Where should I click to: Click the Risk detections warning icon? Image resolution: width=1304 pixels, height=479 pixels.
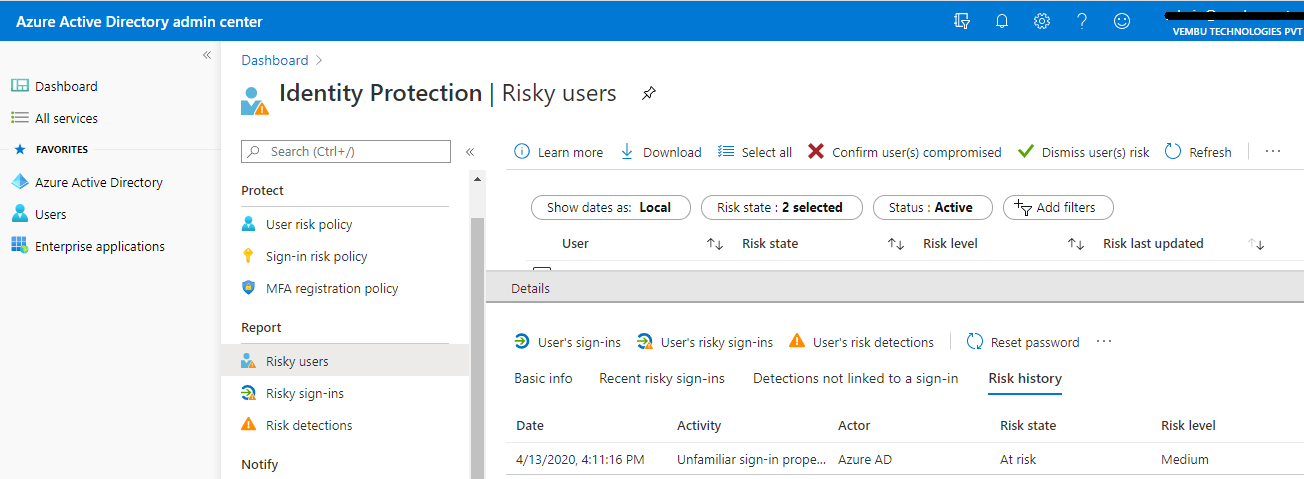pos(249,425)
